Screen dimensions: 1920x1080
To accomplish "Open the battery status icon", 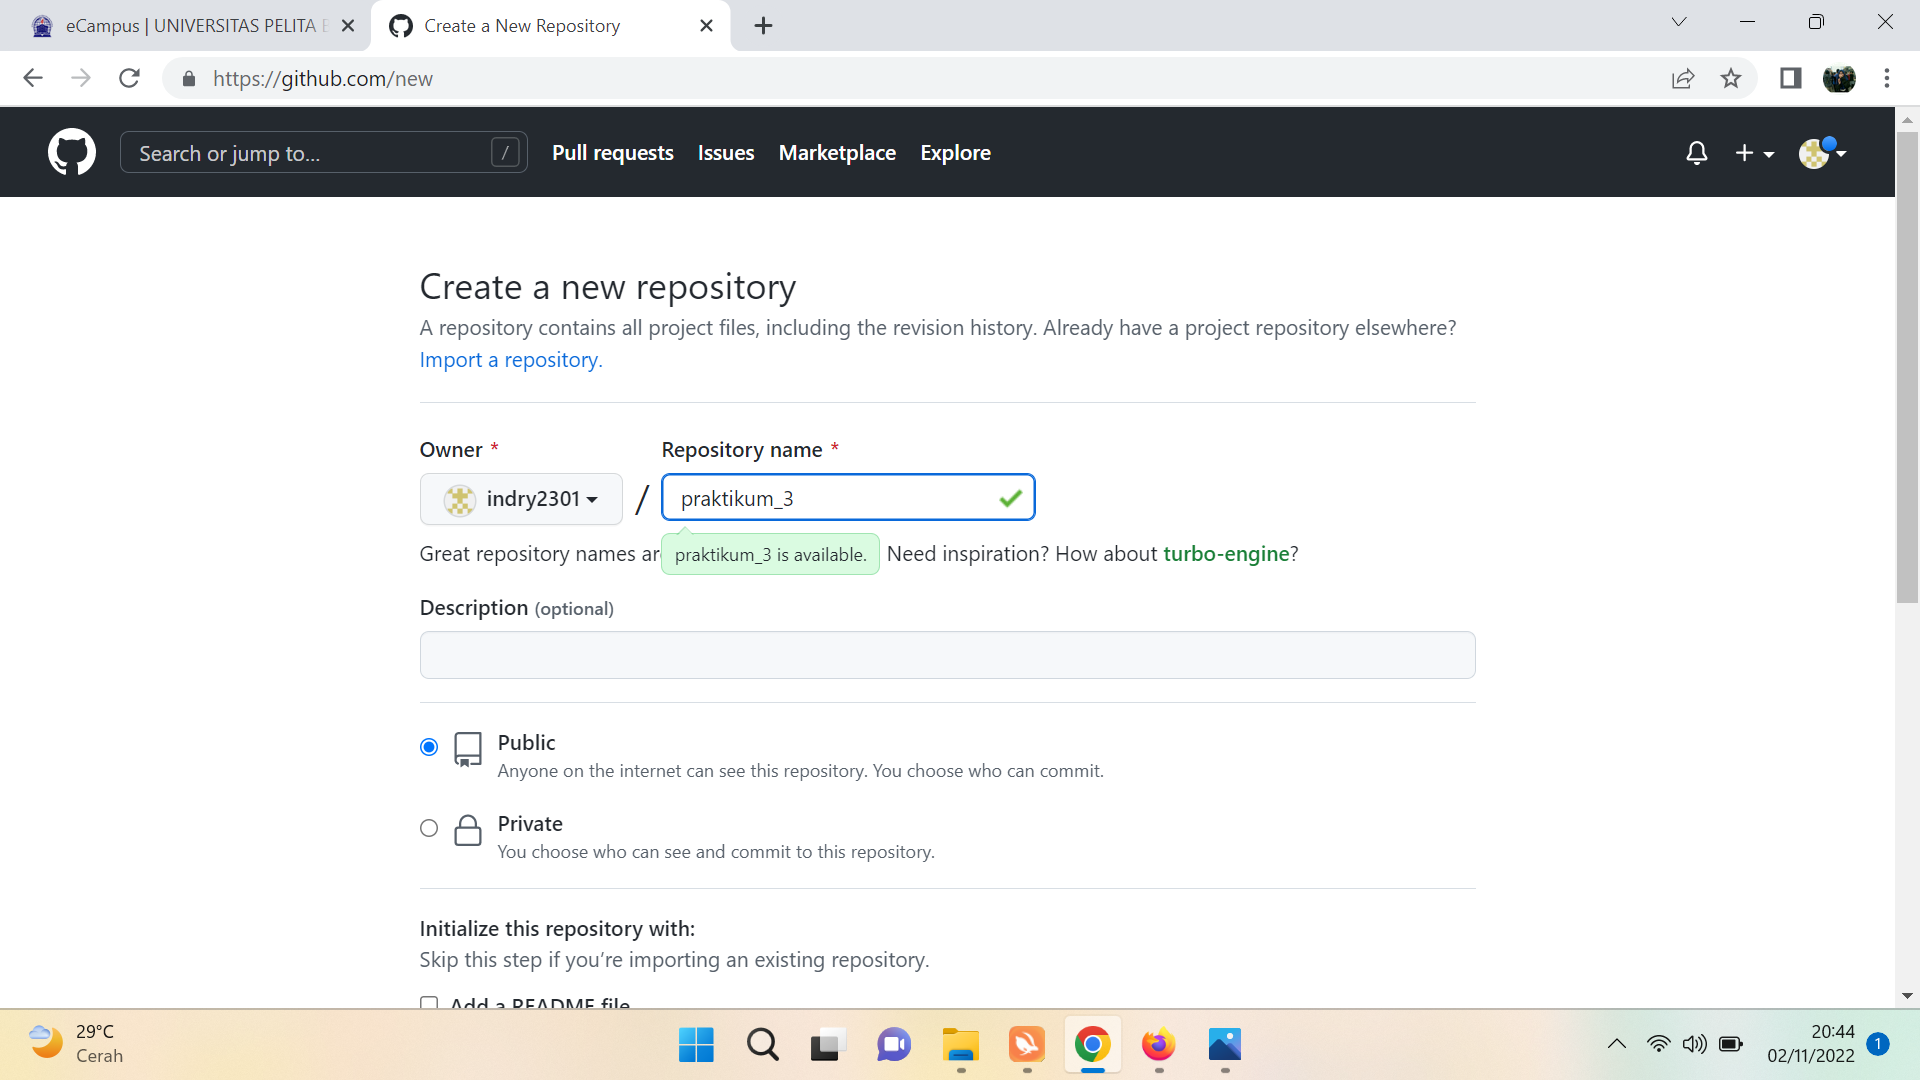I will click(1731, 1044).
